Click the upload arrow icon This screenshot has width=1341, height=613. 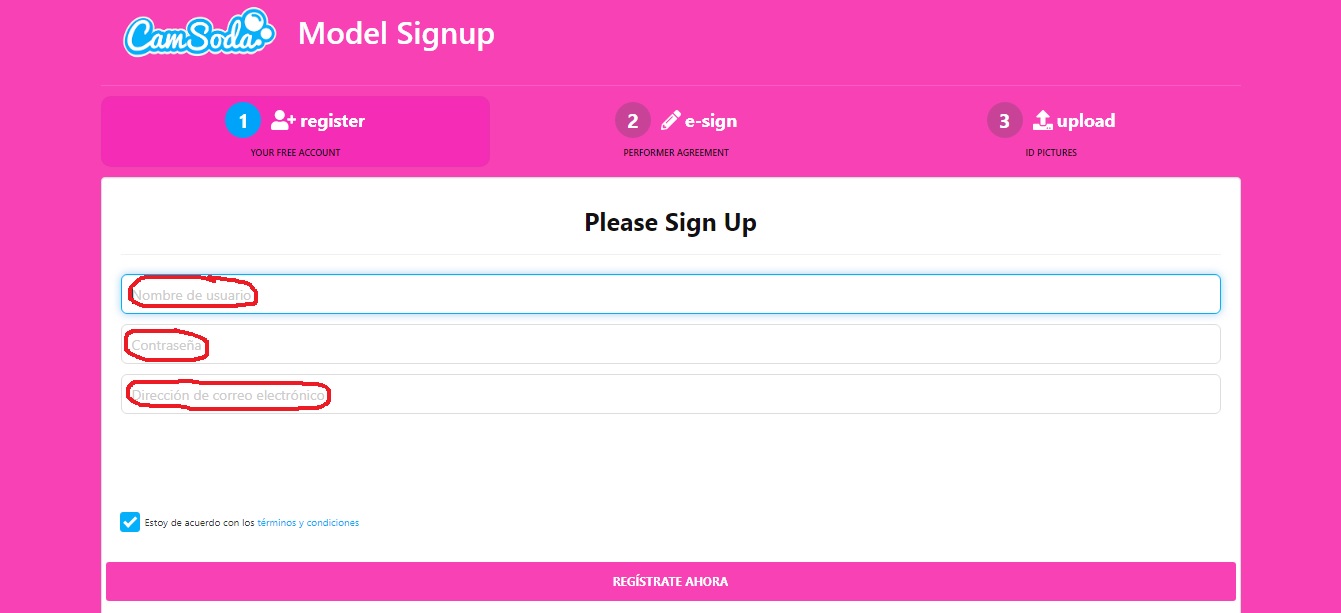[1043, 121]
